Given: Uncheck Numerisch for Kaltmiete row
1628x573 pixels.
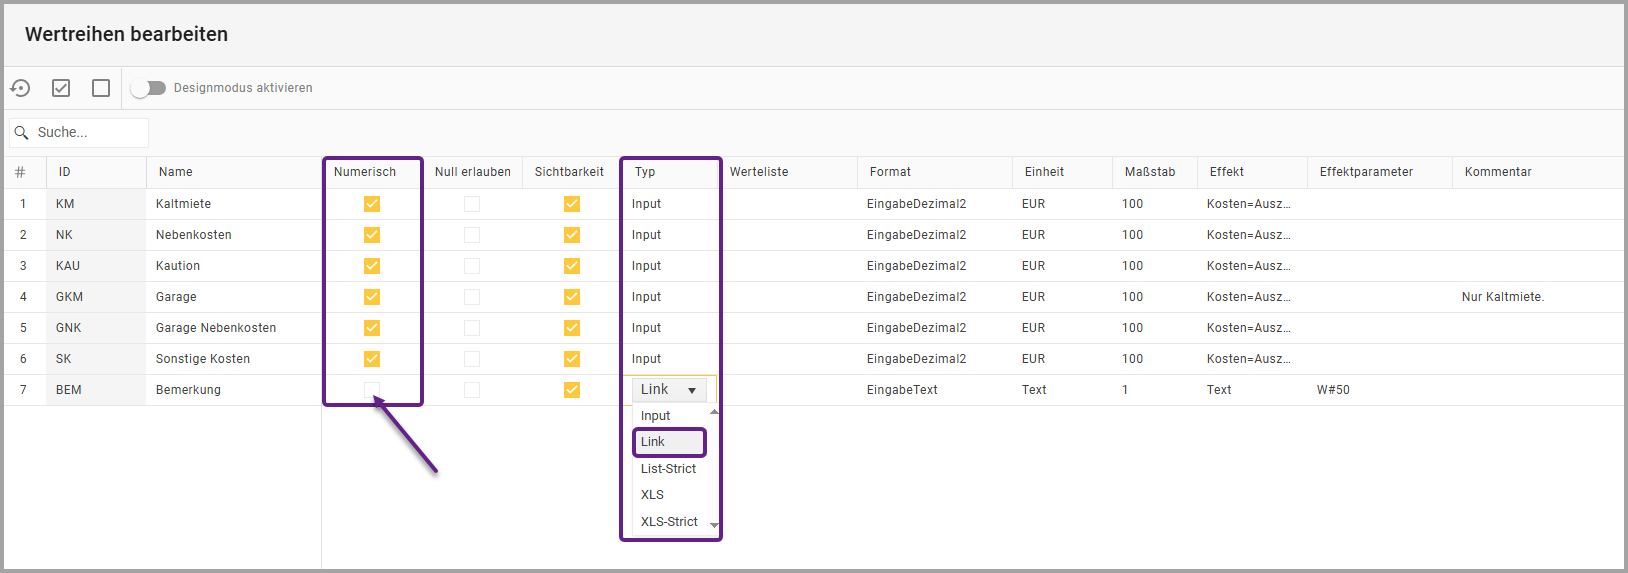Looking at the screenshot, I should tap(372, 204).
